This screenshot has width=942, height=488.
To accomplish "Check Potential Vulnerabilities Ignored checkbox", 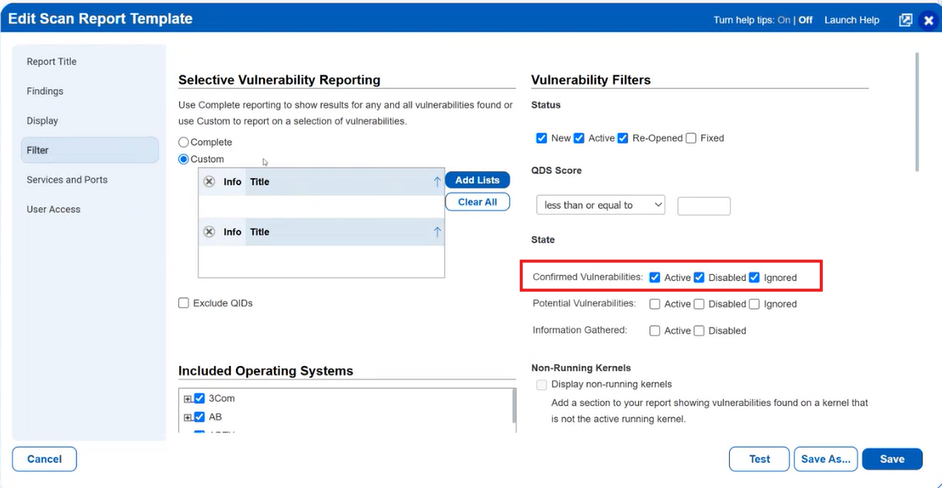I will (755, 304).
